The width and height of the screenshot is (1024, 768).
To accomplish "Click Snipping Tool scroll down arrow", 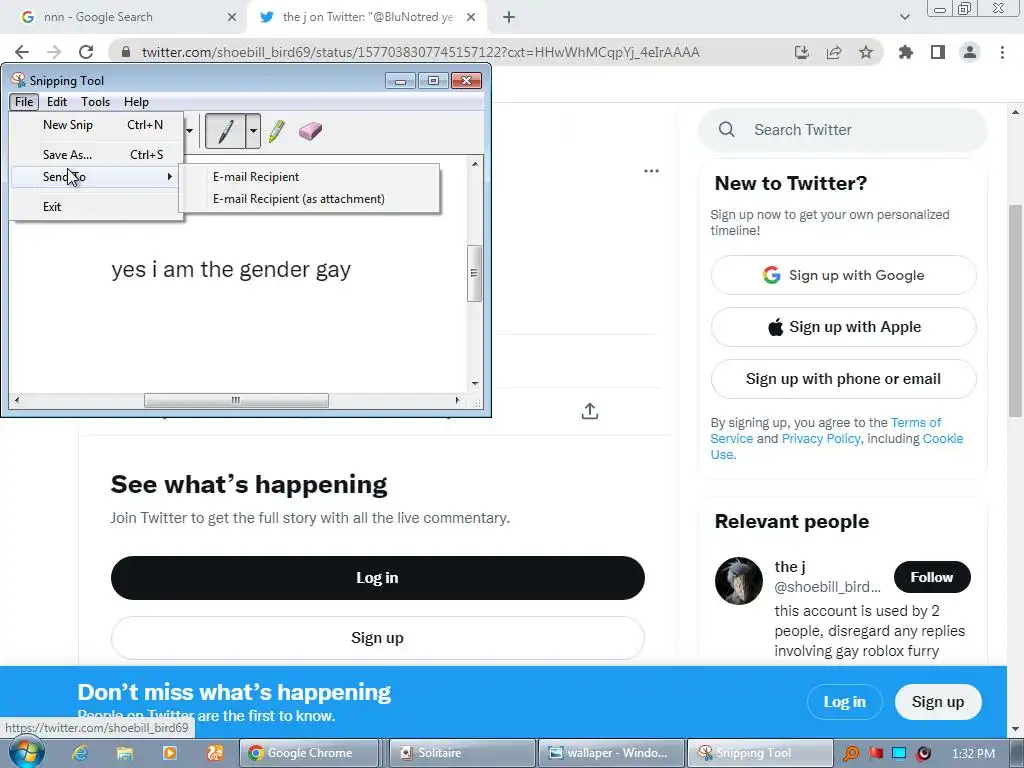I will [475, 384].
